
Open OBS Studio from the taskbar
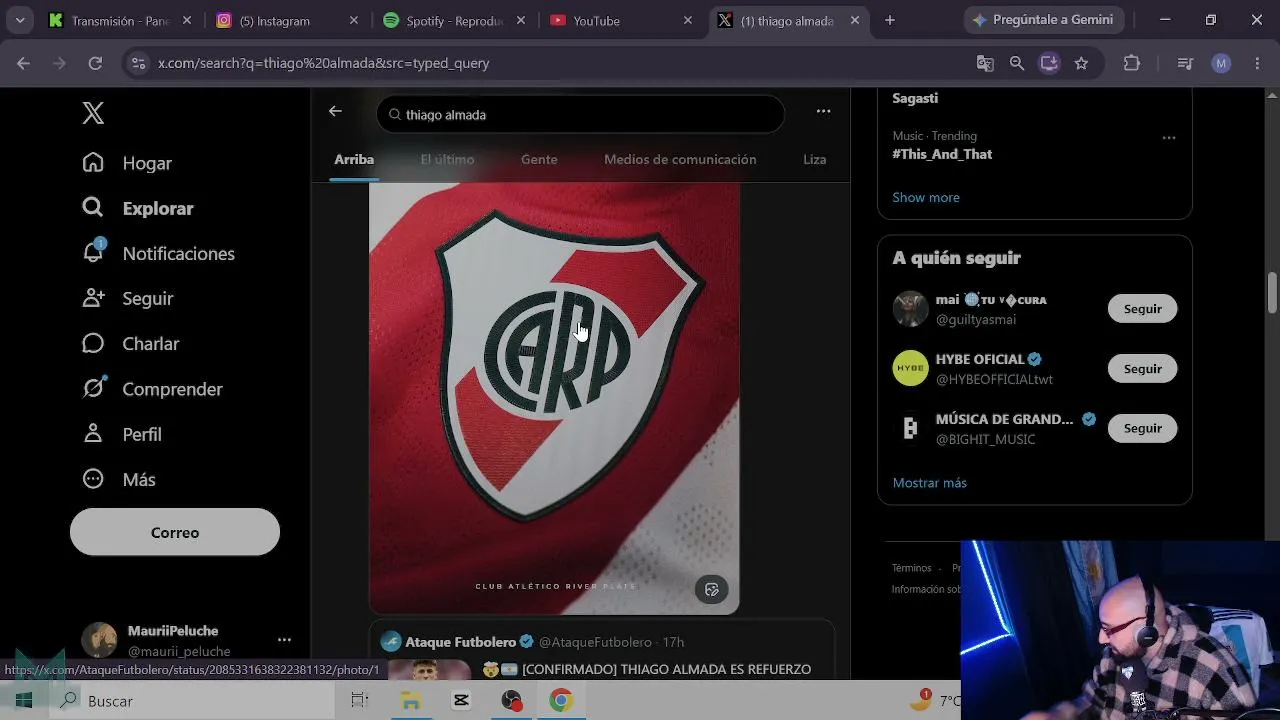coord(511,701)
